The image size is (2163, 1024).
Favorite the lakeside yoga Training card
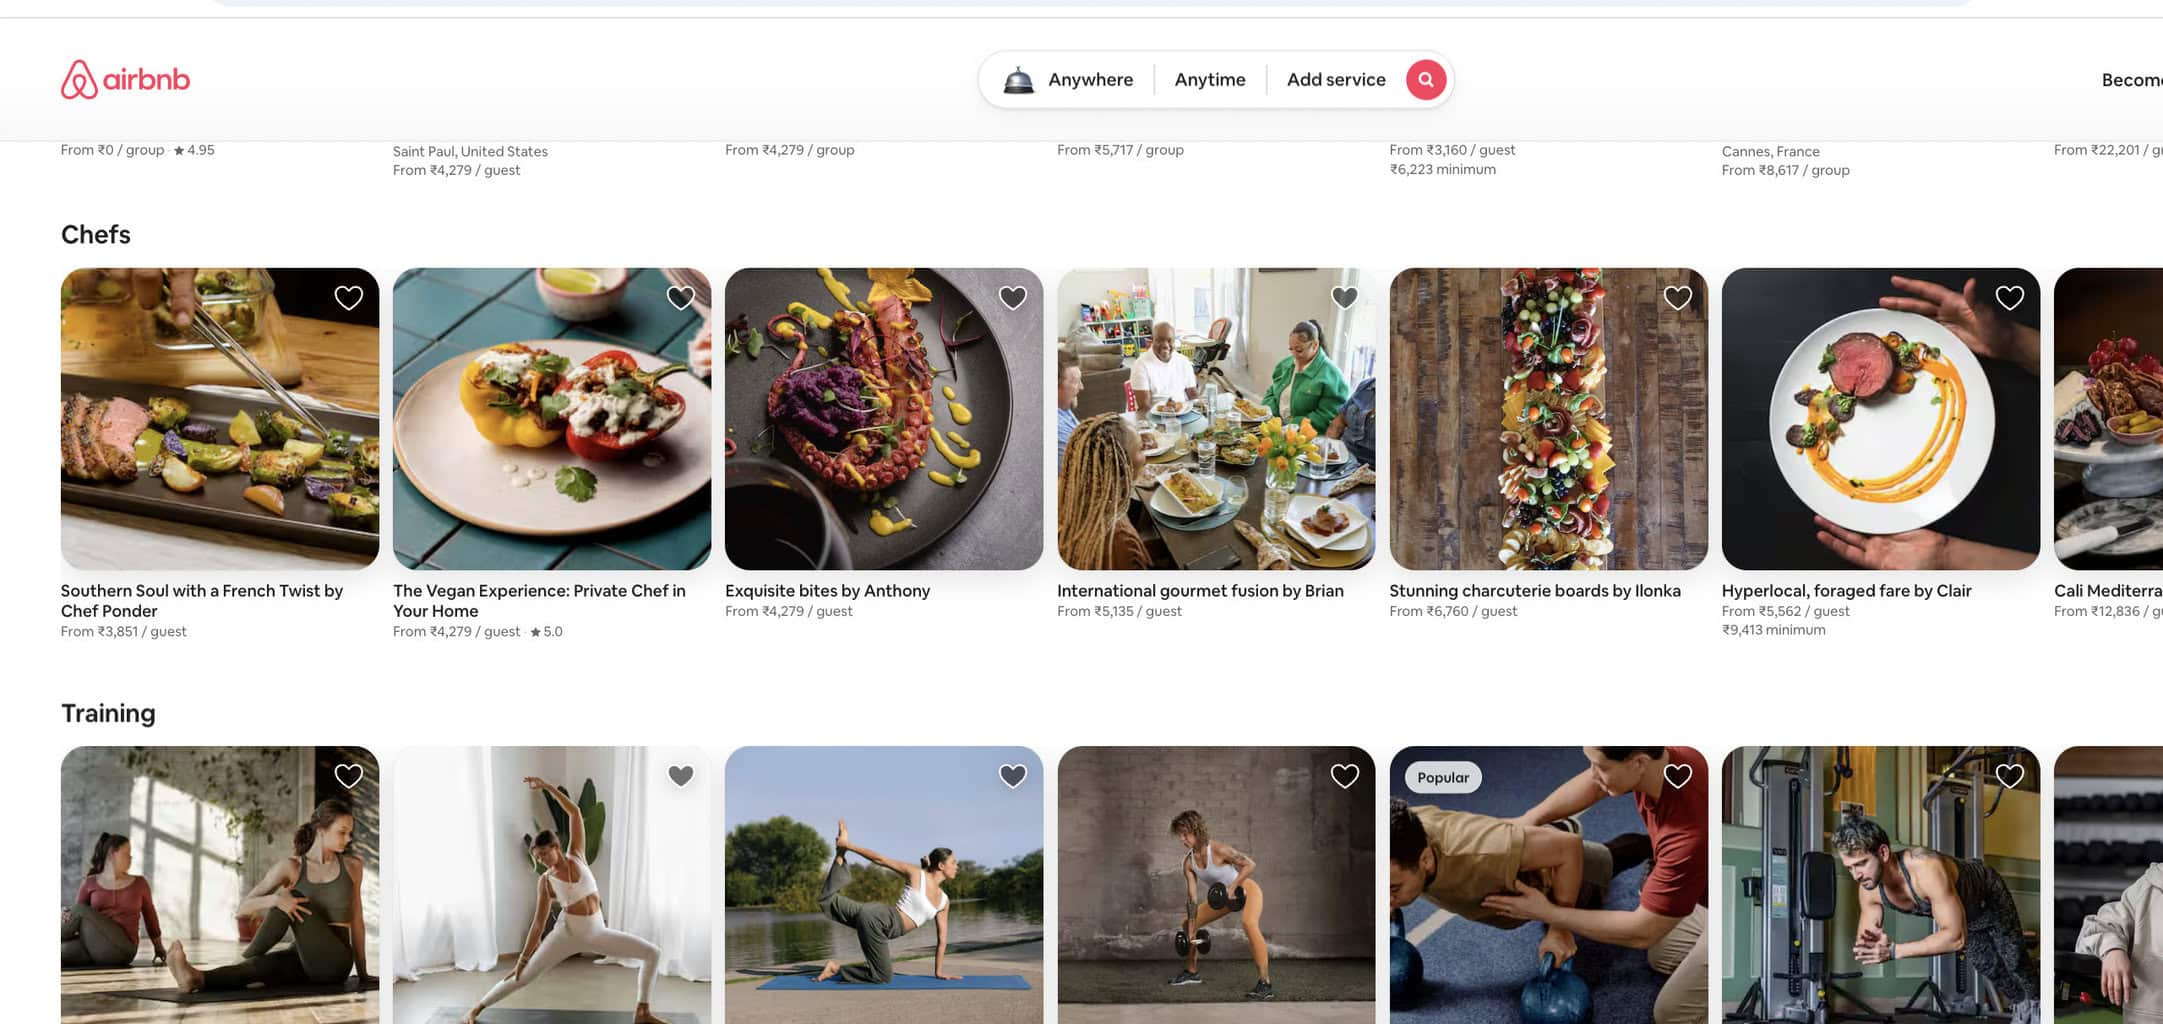(x=1012, y=776)
